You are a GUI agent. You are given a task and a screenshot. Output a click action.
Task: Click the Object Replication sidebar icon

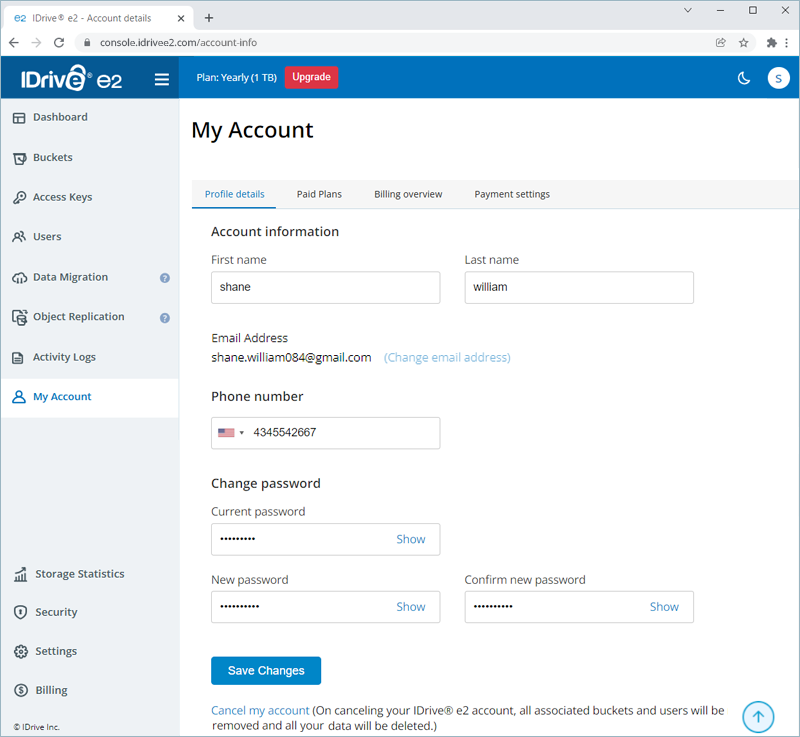point(19,317)
